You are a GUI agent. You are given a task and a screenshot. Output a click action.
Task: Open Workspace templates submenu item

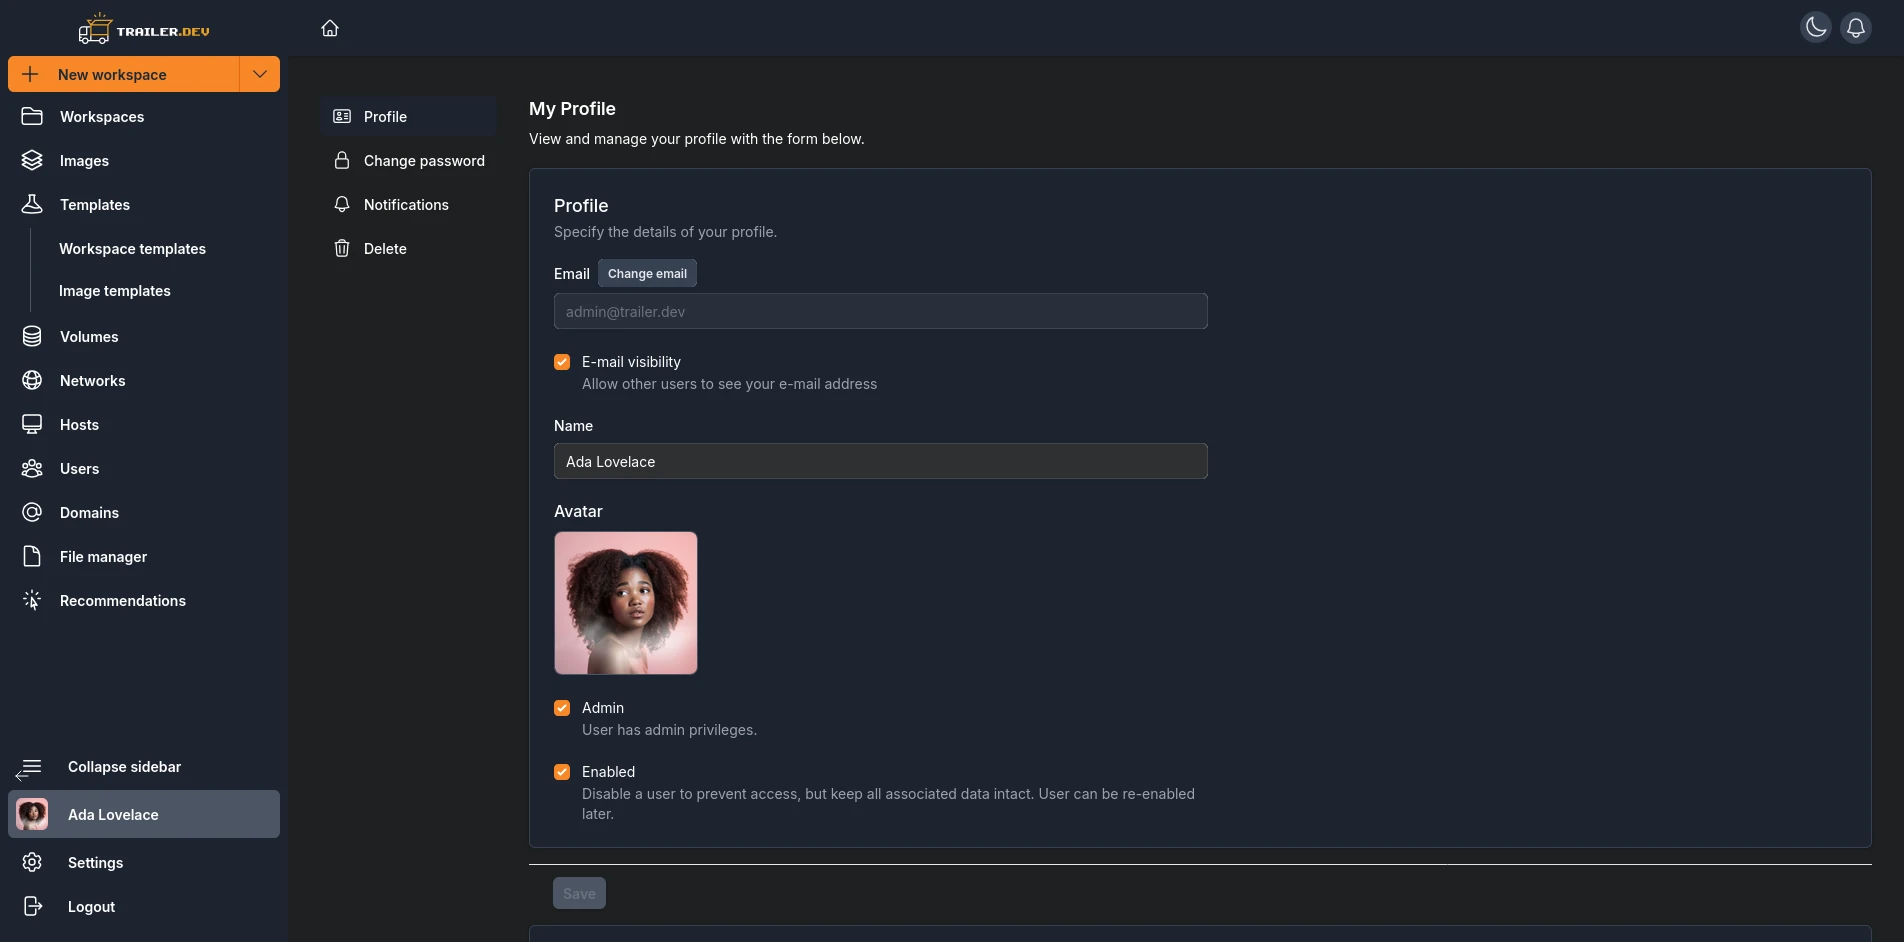click(x=132, y=248)
